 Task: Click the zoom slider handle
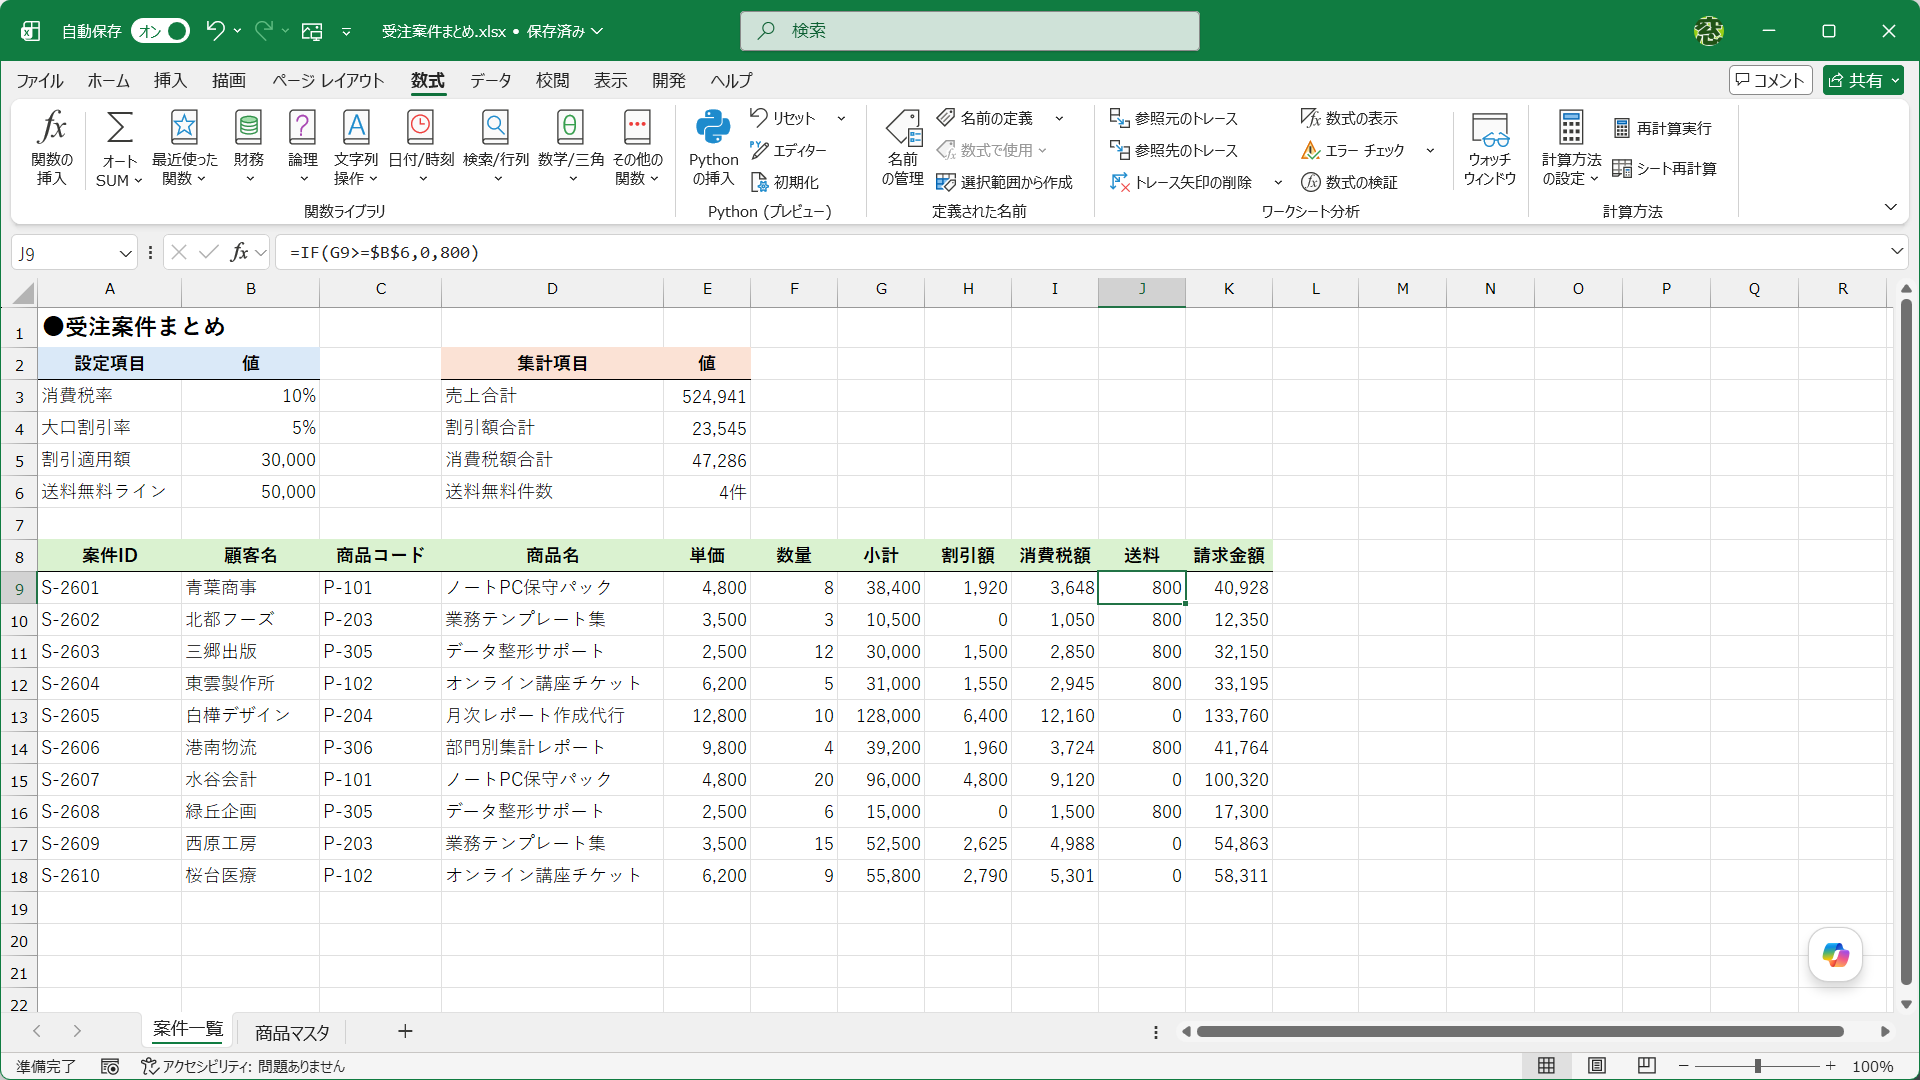pyautogui.click(x=1757, y=1066)
